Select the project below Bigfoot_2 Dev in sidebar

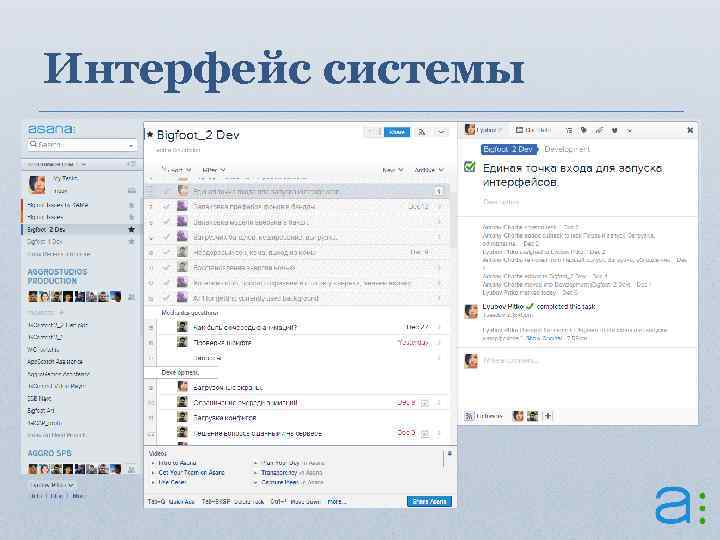click(44, 242)
